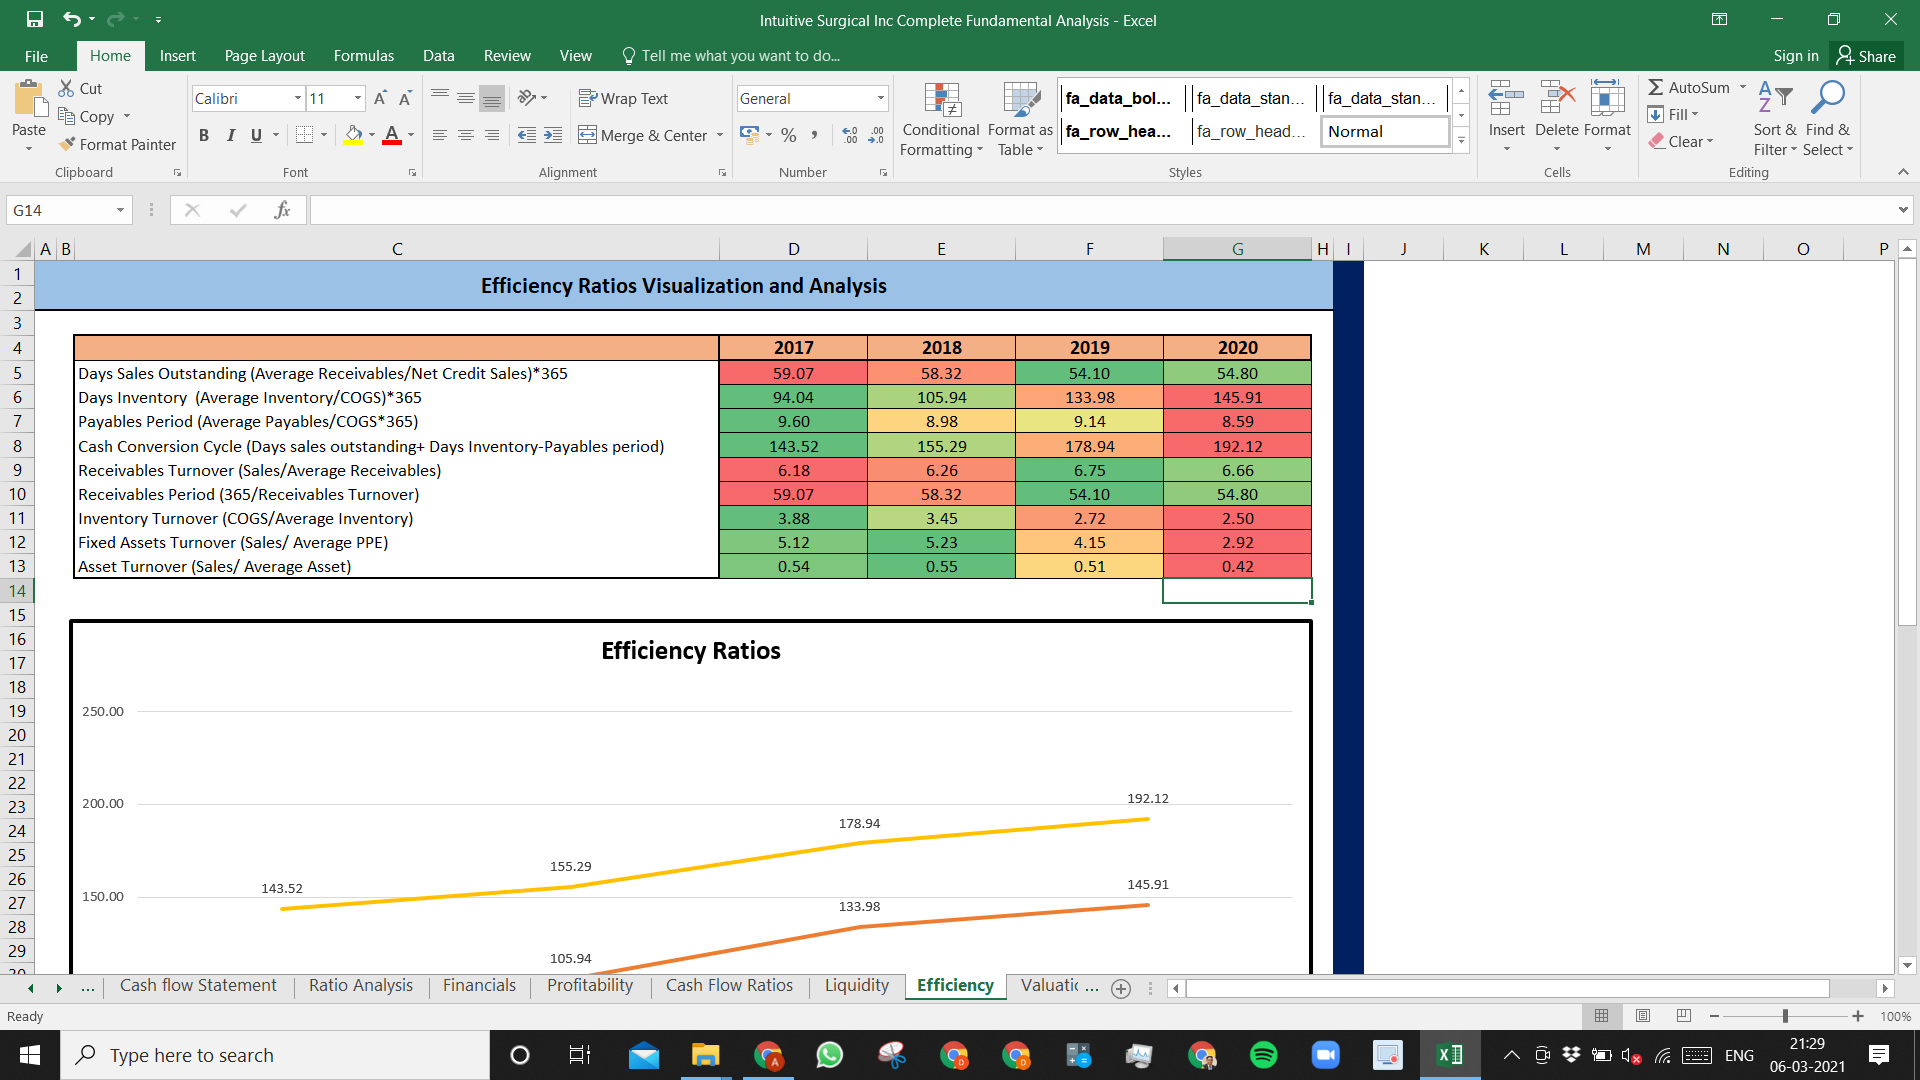The image size is (1920, 1080).
Task: Click the Decrease Indent icon
Action: click(527, 135)
